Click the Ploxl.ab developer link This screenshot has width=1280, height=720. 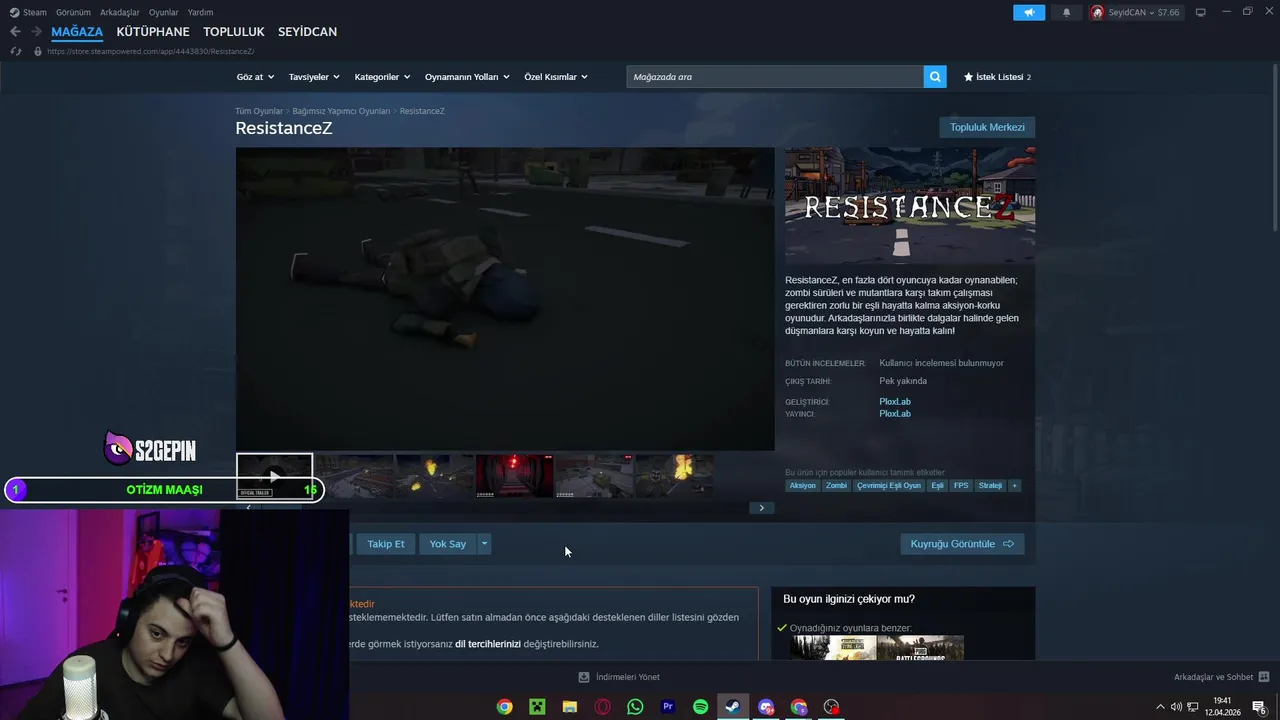[895, 402]
